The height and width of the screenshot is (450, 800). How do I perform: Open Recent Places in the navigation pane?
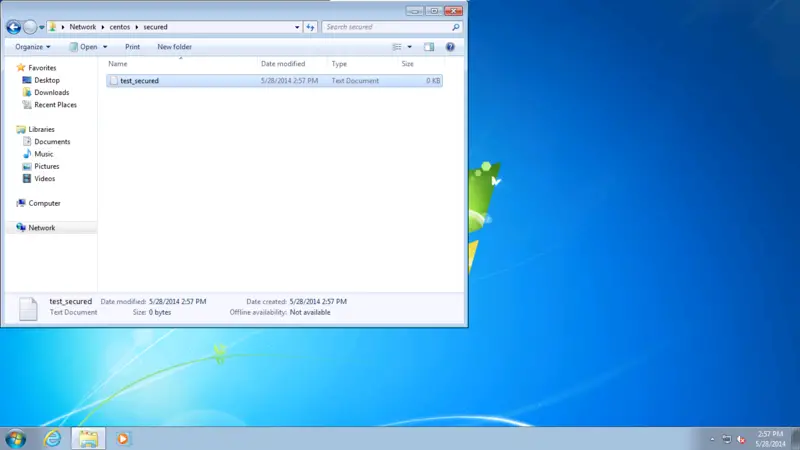(x=55, y=105)
